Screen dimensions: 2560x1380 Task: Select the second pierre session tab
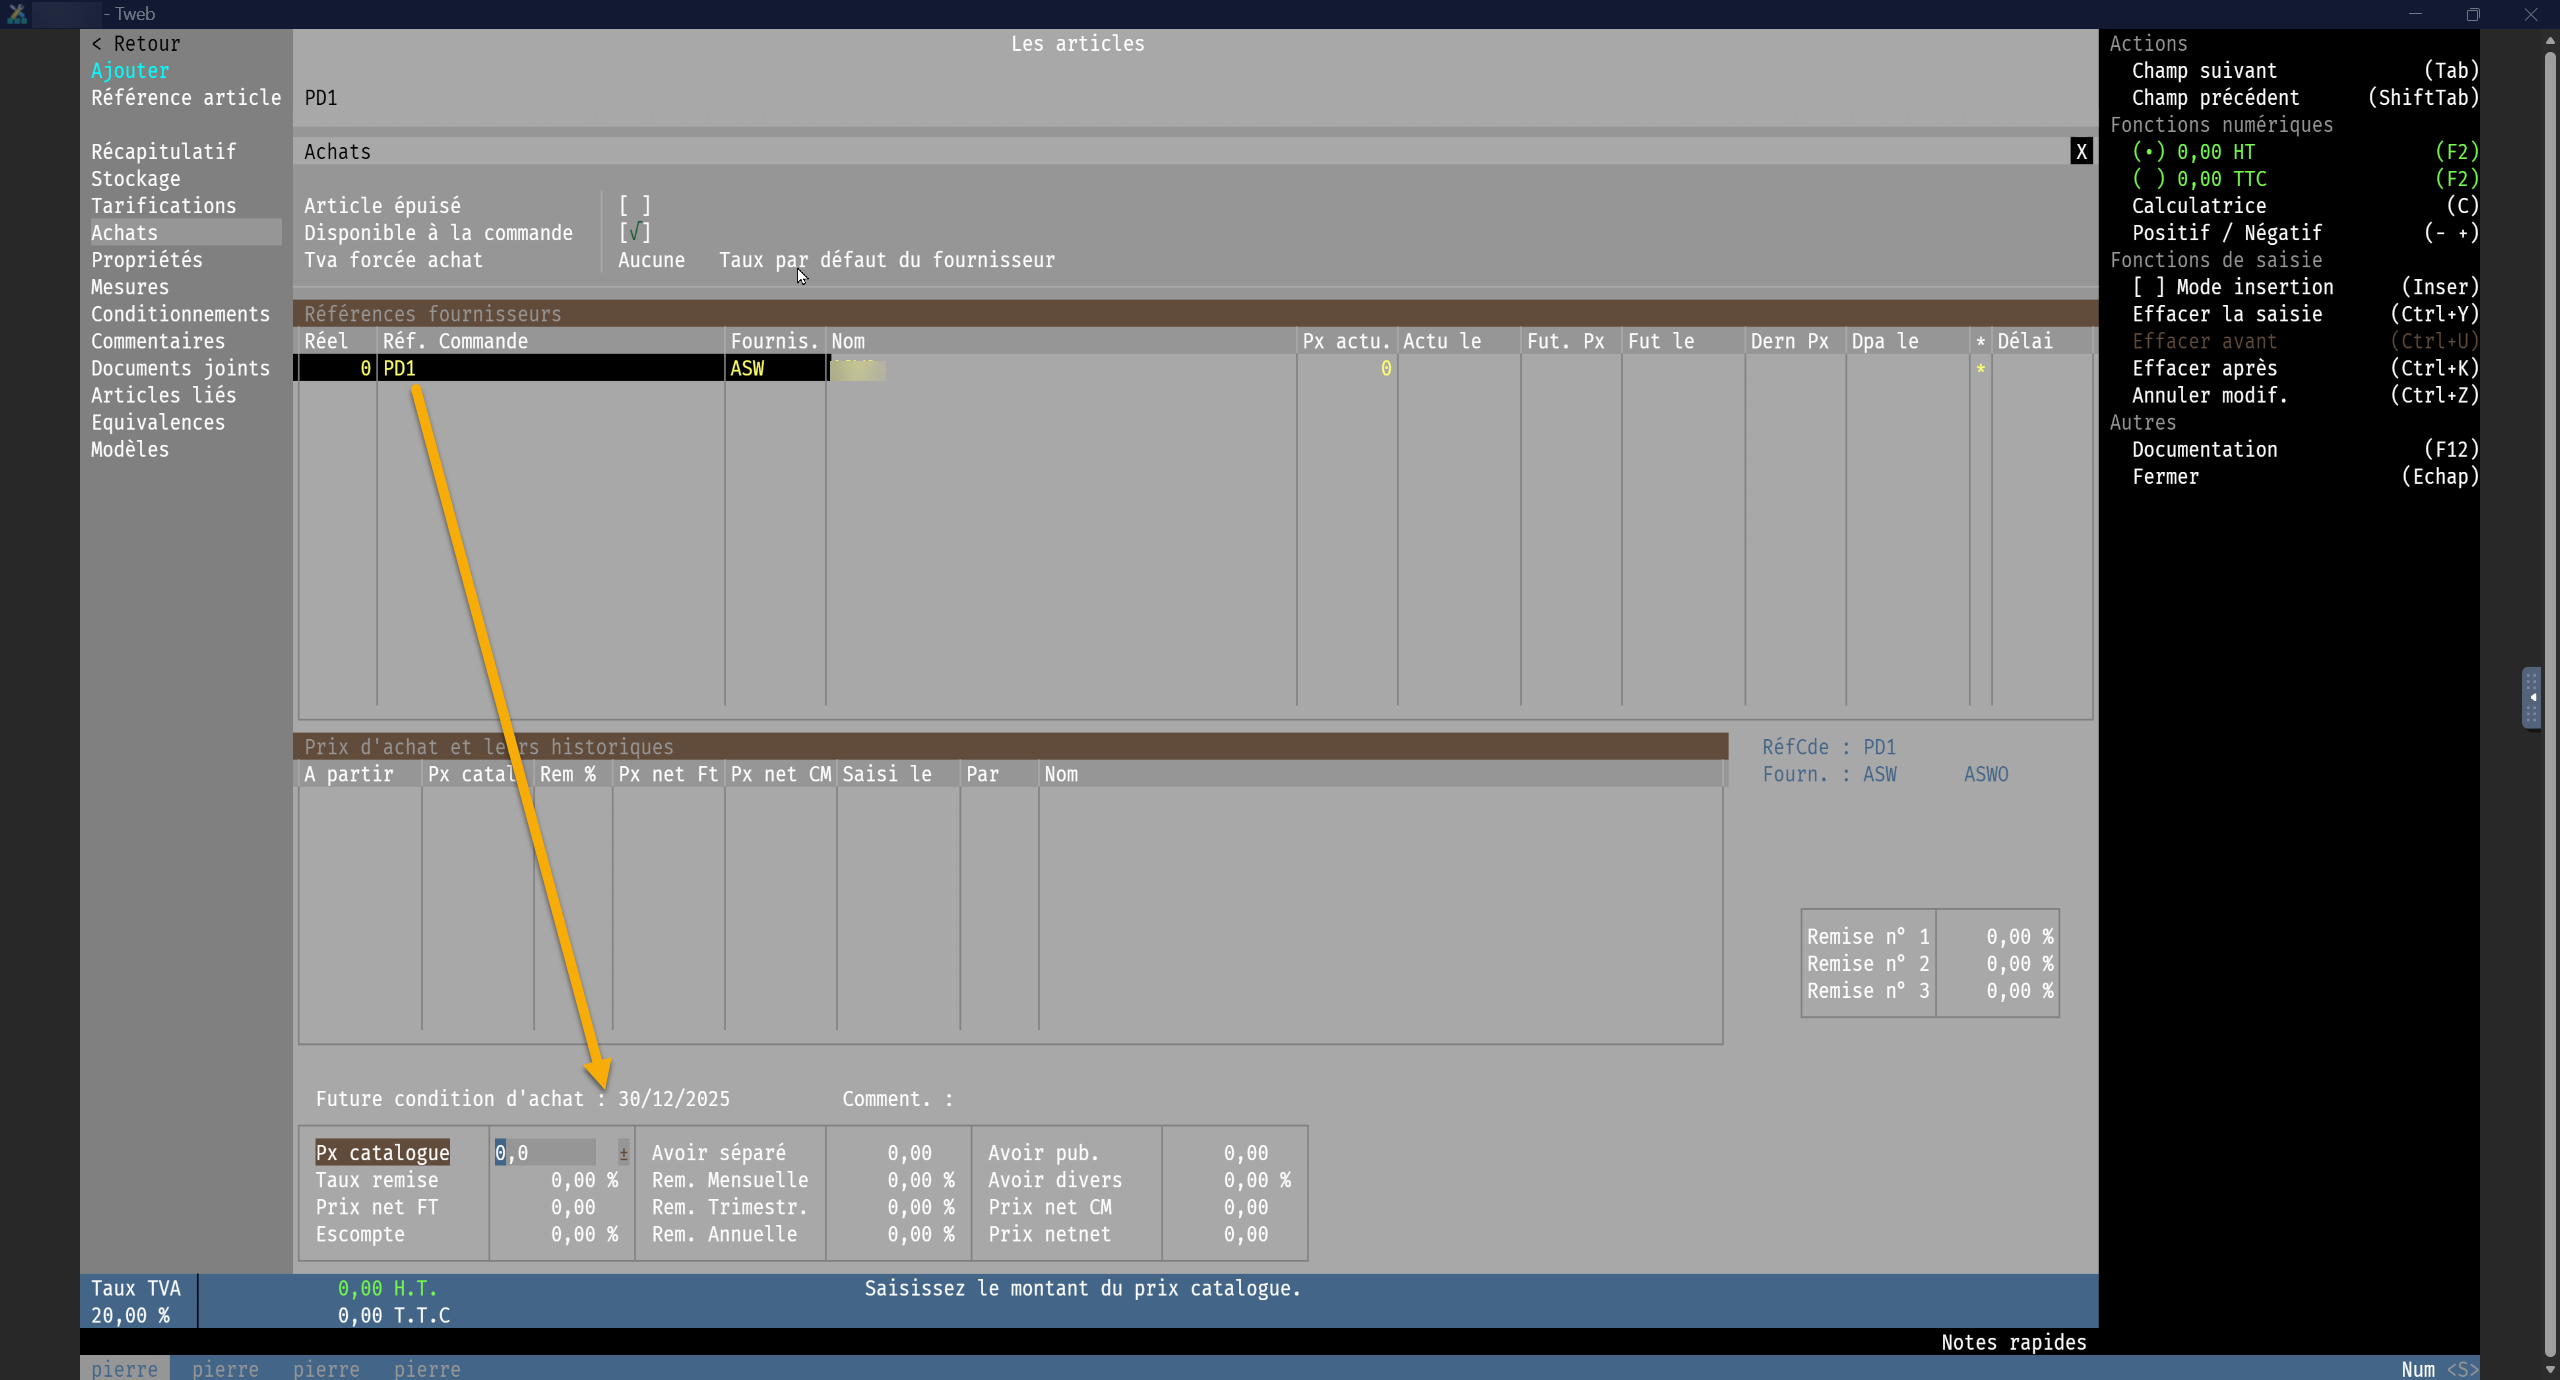tap(225, 1368)
